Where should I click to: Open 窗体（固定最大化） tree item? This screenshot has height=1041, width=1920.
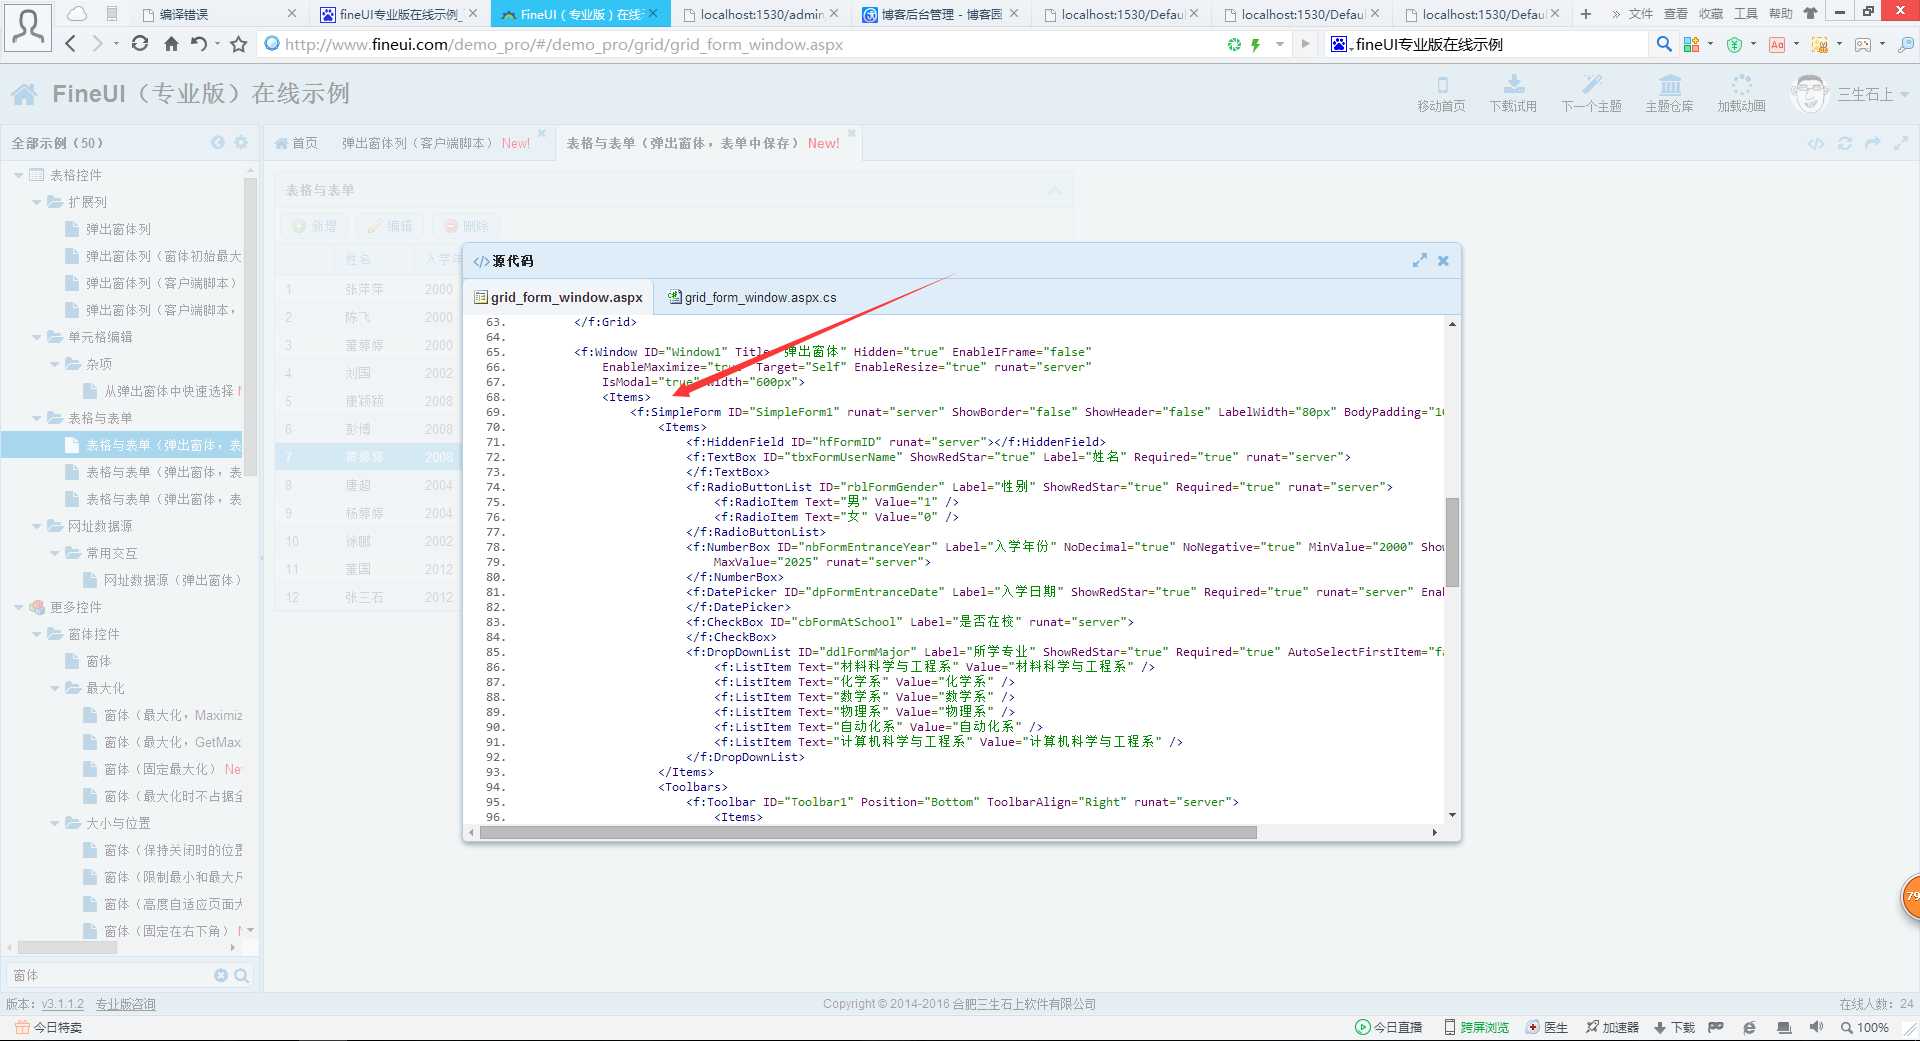(160, 769)
